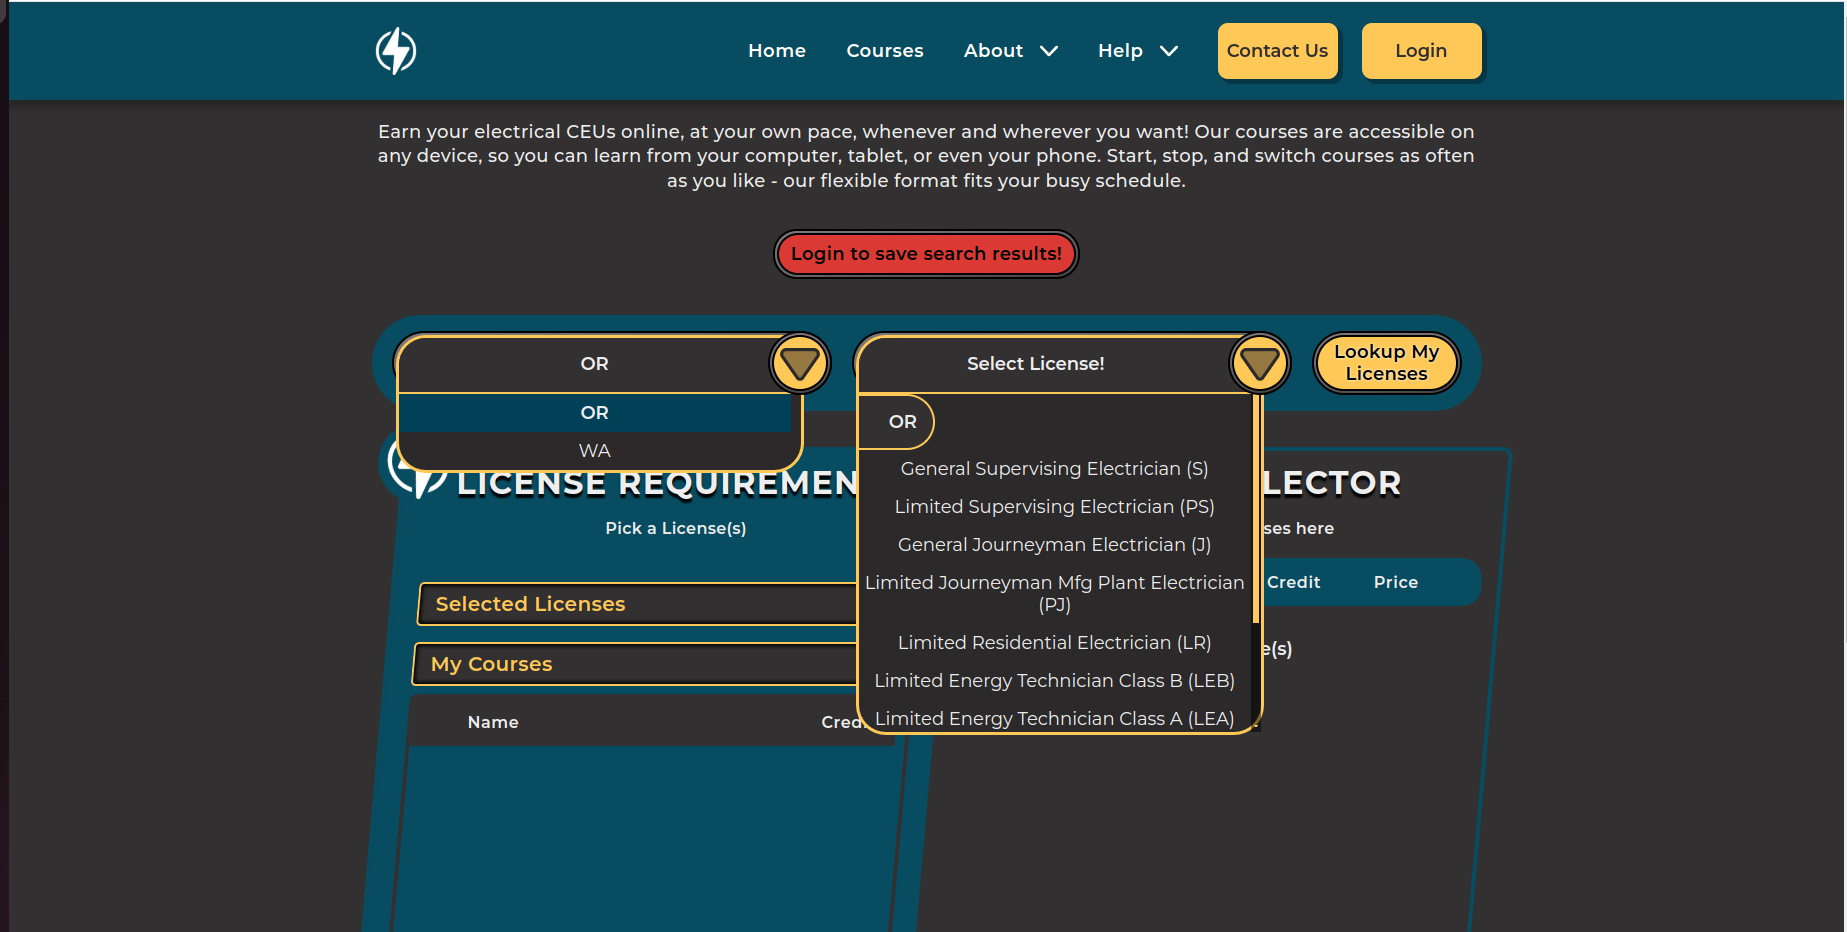Expand the Selected Licenses section
The height and width of the screenshot is (932, 1847).
coord(637,604)
